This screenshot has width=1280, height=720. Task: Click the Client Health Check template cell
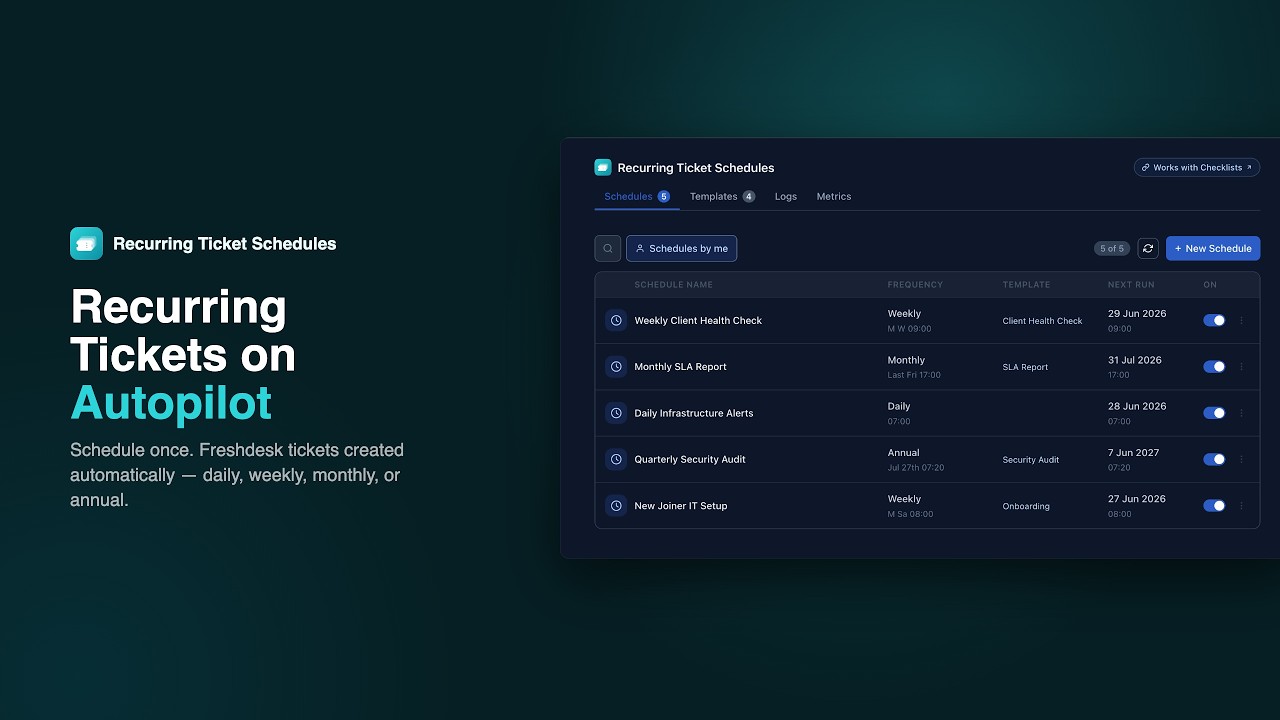(x=1042, y=321)
